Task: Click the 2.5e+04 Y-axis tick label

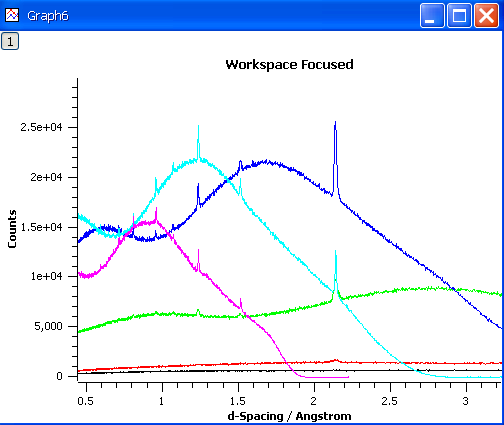Action: 41,127
